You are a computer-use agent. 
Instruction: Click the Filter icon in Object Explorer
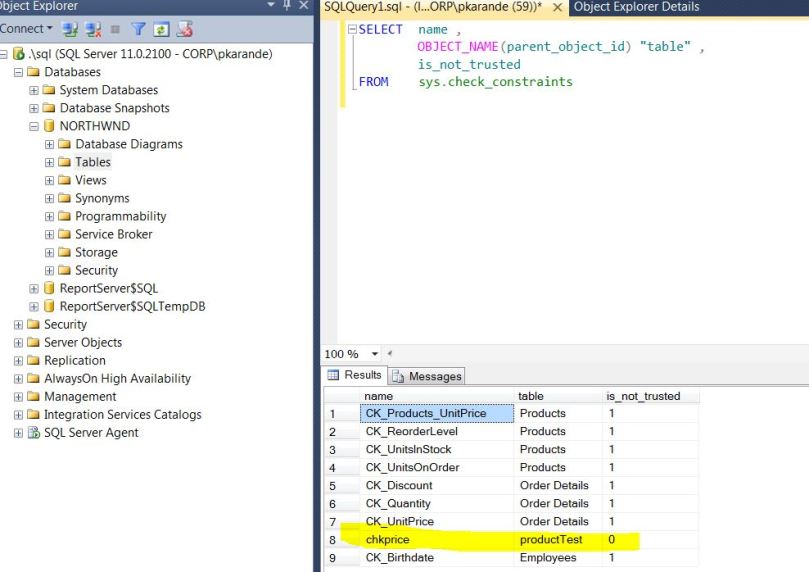138,29
